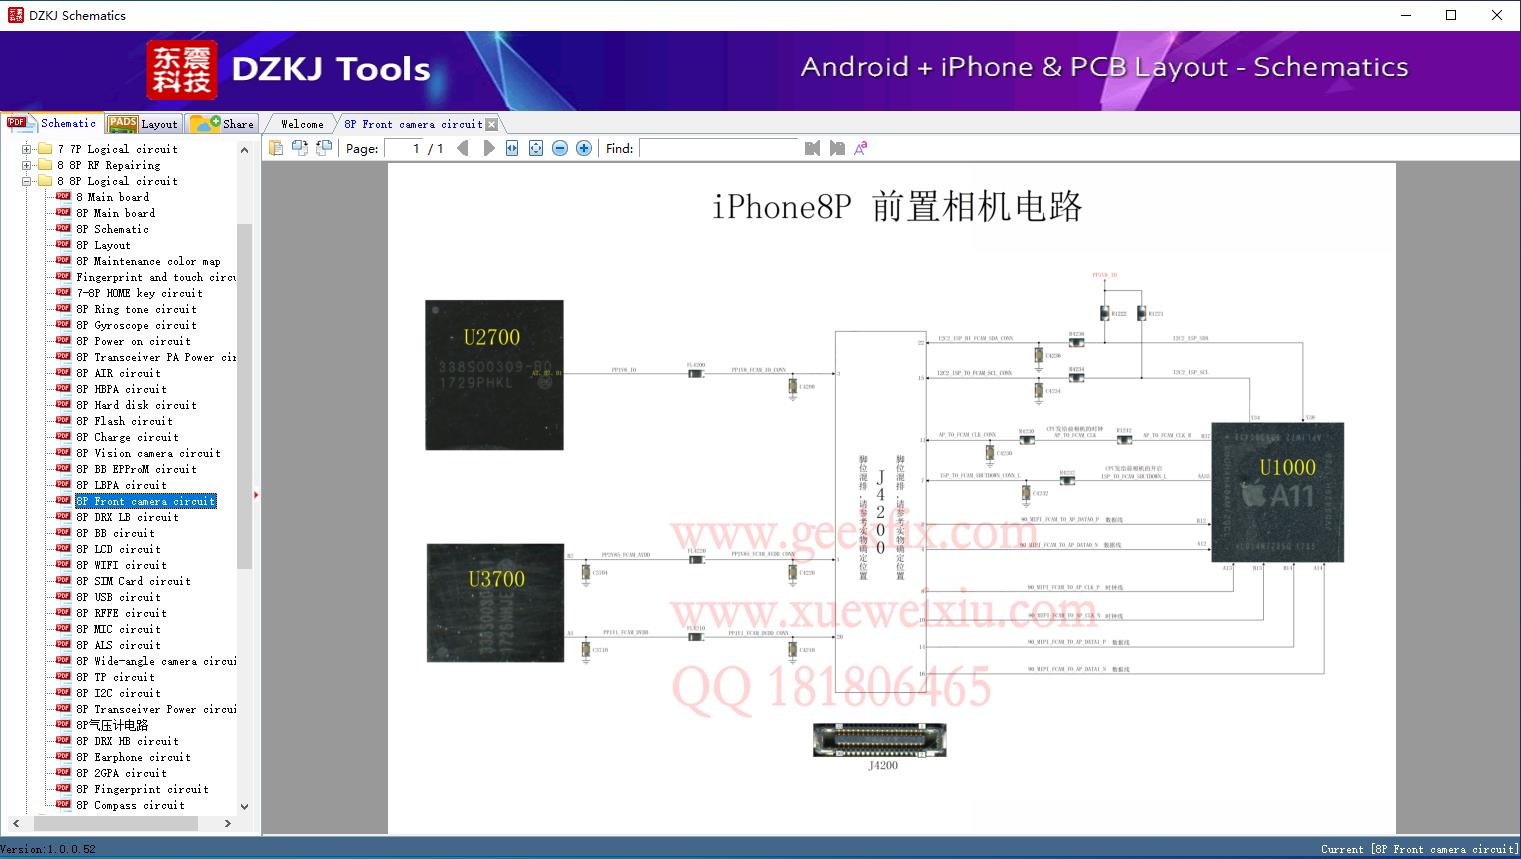Image resolution: width=1521 pixels, height=859 pixels.
Task: Open 8P BB EPProM circuit
Action: coord(136,469)
